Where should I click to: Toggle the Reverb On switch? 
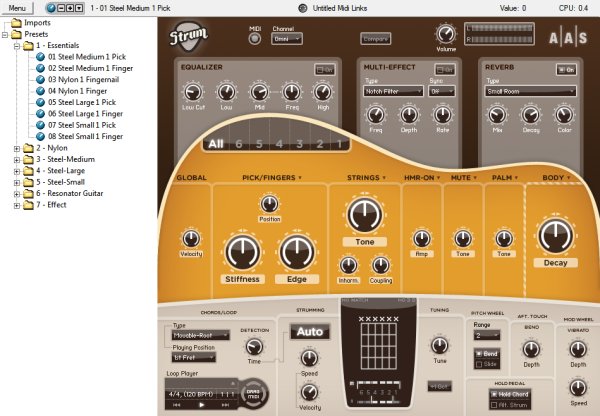566,70
